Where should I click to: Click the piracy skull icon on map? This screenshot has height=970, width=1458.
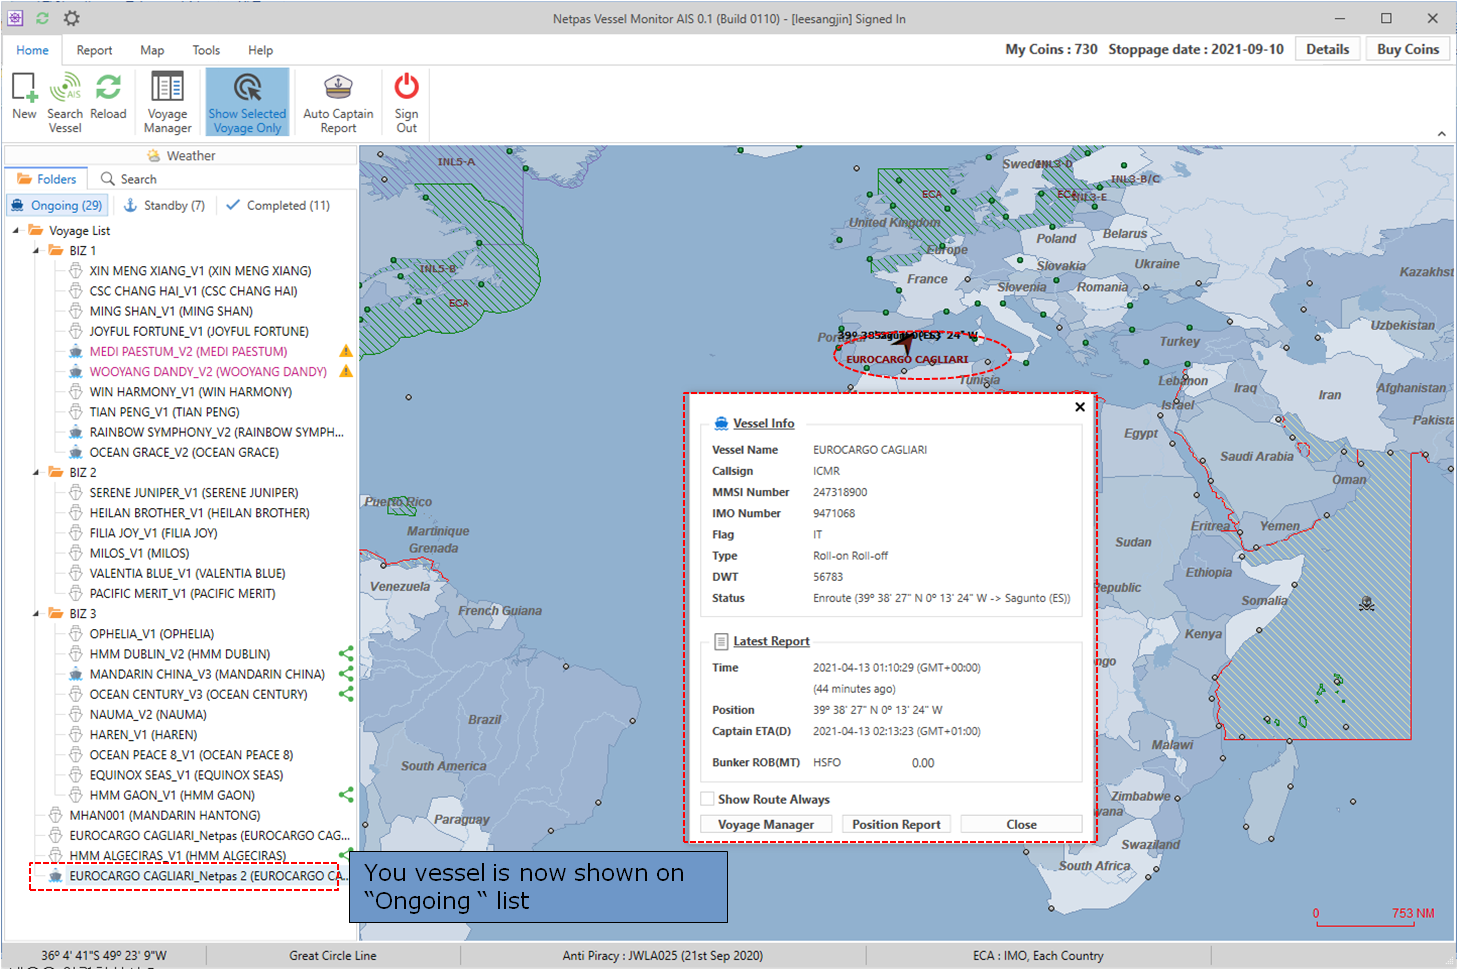tap(1366, 604)
